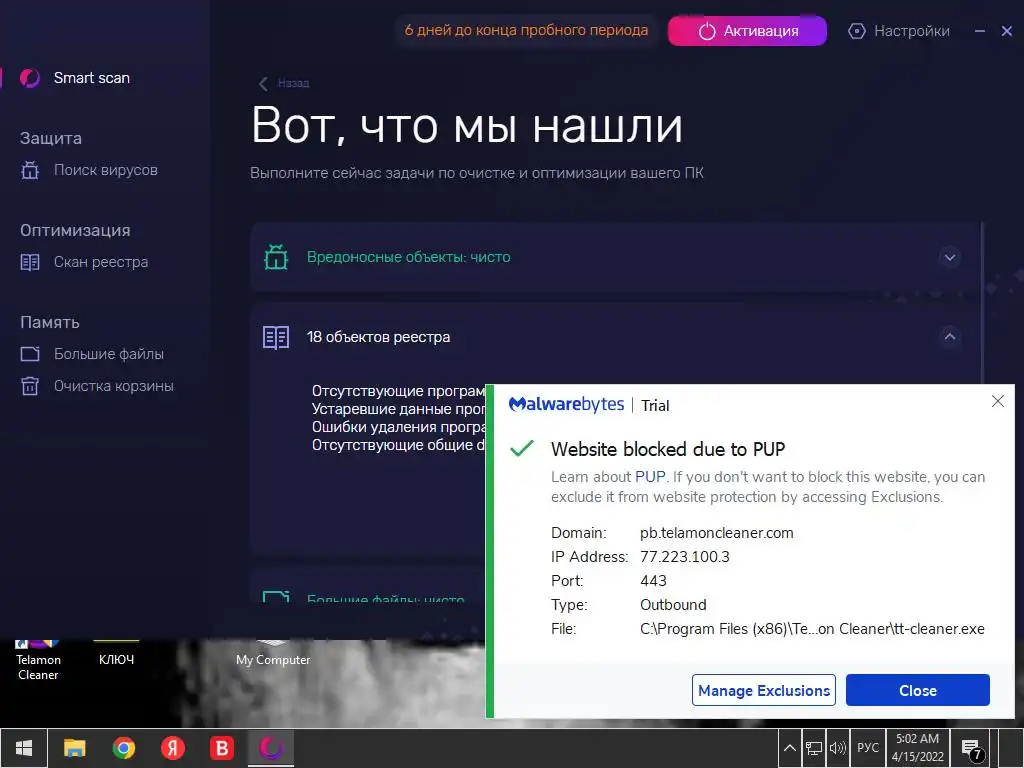
Task: Open the notification center icon
Action: pos(972,749)
